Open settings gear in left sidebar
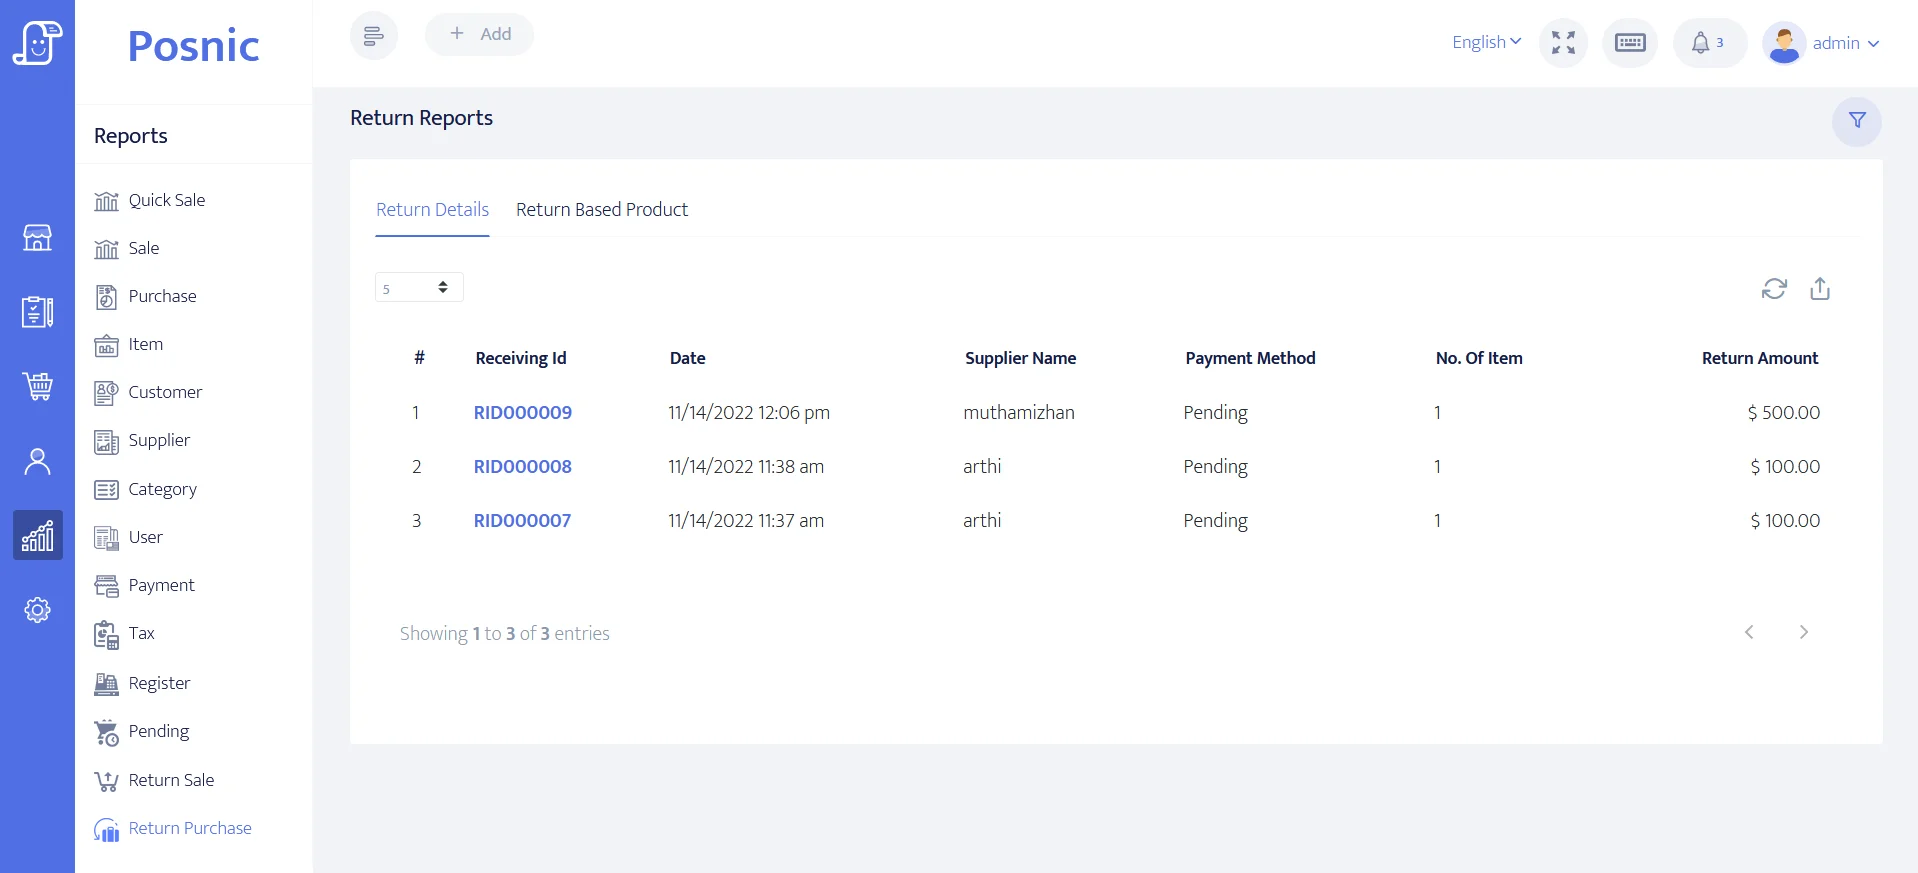The image size is (1918, 873). click(37, 610)
